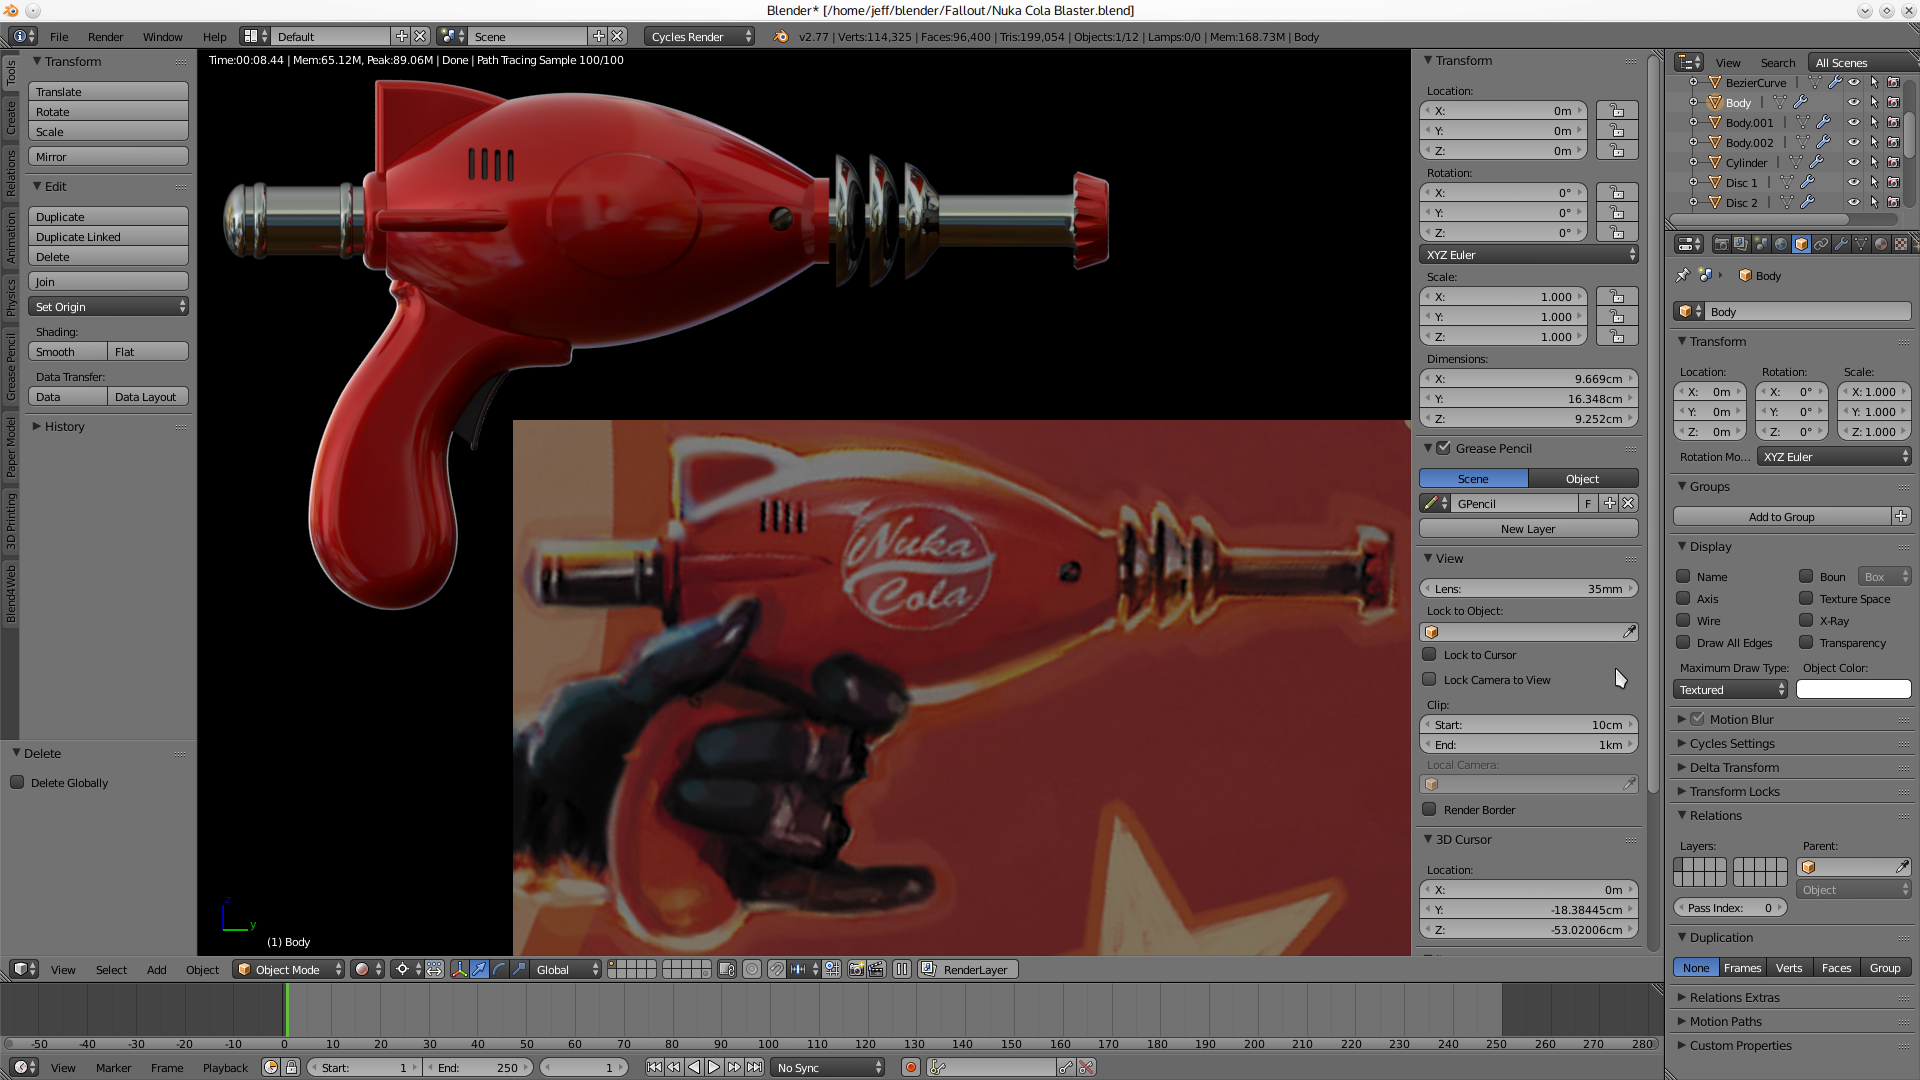
Task: Click the Clip Start 10cm field
Action: coord(1528,724)
